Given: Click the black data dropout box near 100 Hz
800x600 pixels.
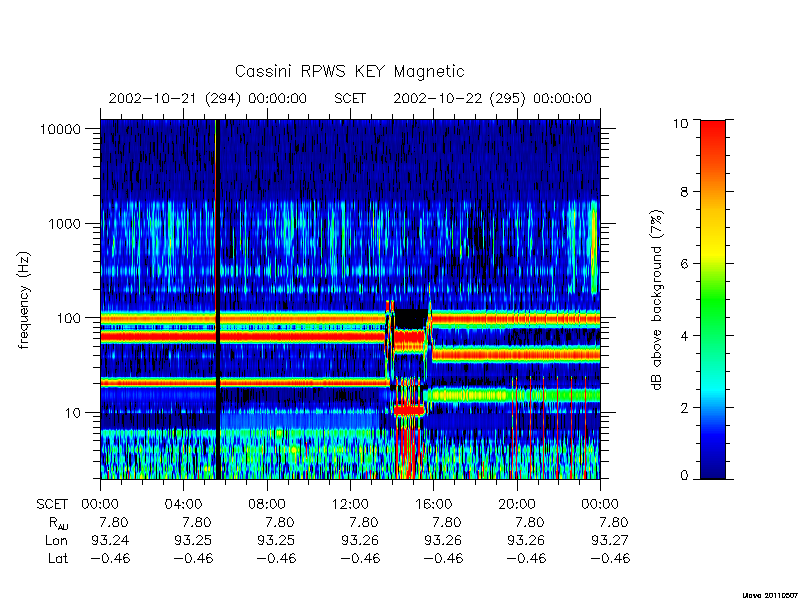Looking at the screenshot, I should coord(411,319).
